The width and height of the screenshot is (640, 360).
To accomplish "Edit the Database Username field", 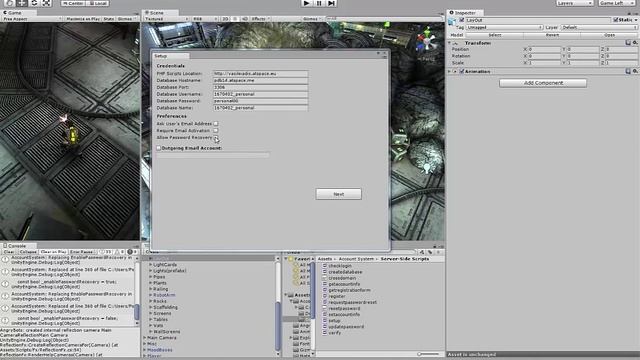I will [260, 94].
